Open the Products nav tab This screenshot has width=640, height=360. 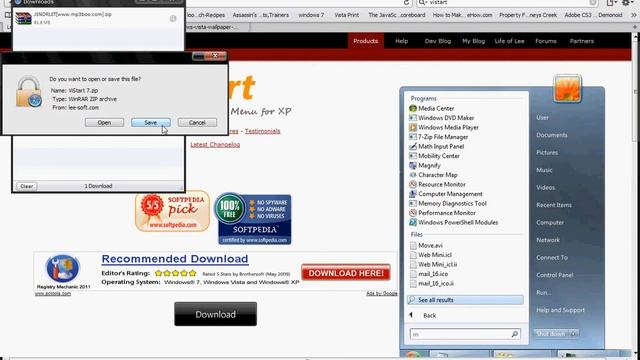coord(366,41)
